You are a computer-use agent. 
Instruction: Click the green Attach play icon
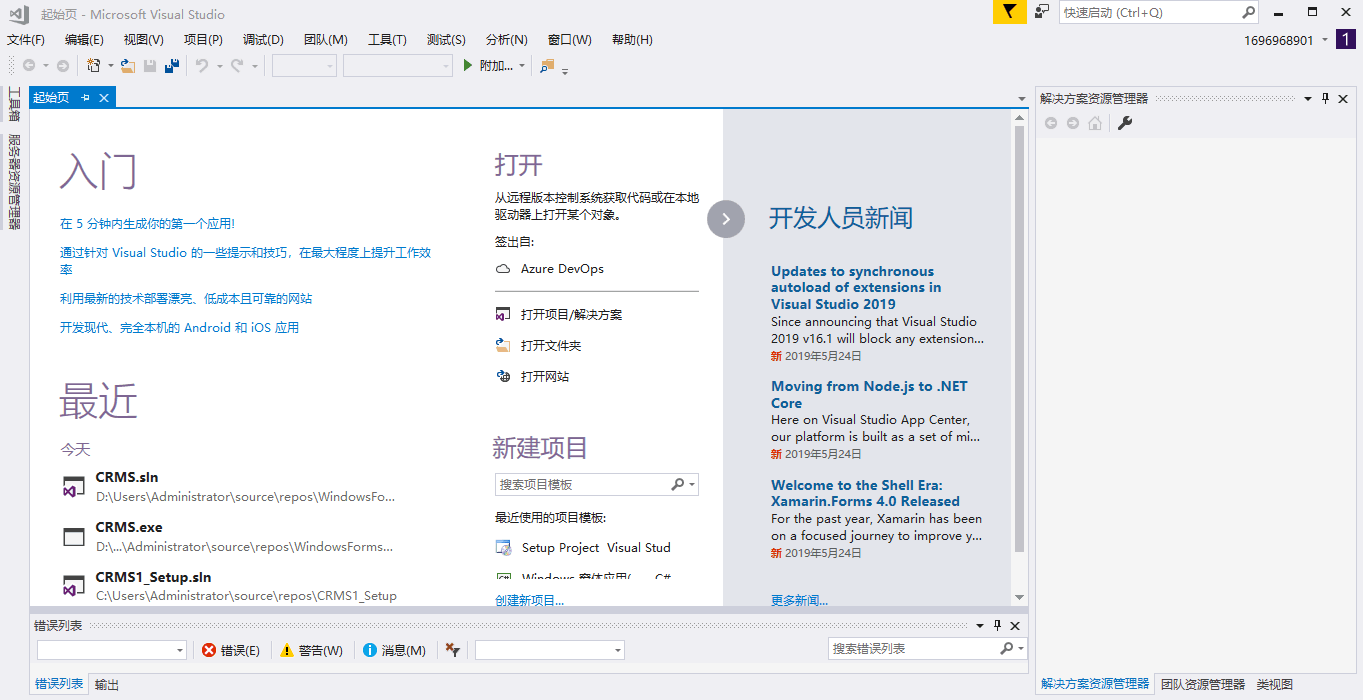[x=467, y=66]
